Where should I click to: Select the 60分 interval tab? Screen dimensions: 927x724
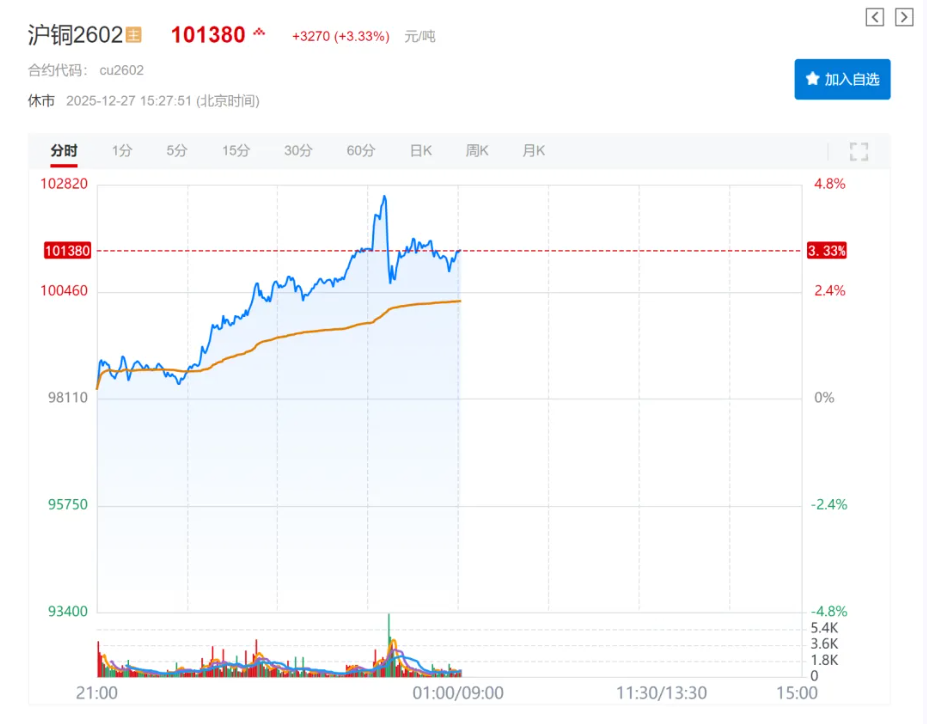point(361,151)
